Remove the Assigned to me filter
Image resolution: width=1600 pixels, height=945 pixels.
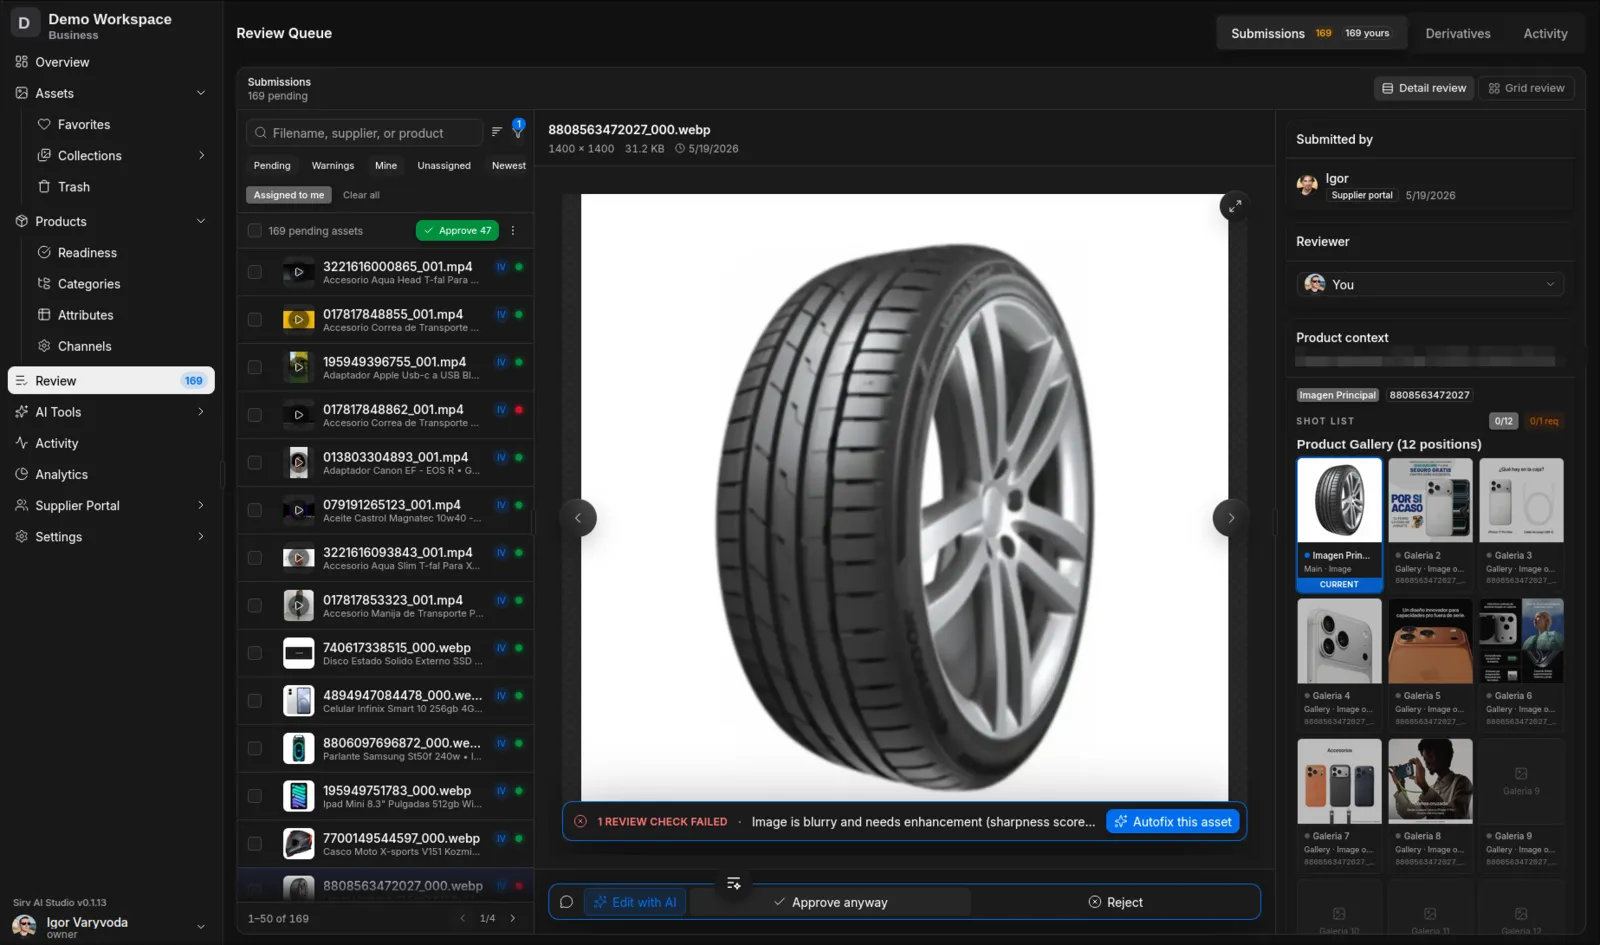289,195
